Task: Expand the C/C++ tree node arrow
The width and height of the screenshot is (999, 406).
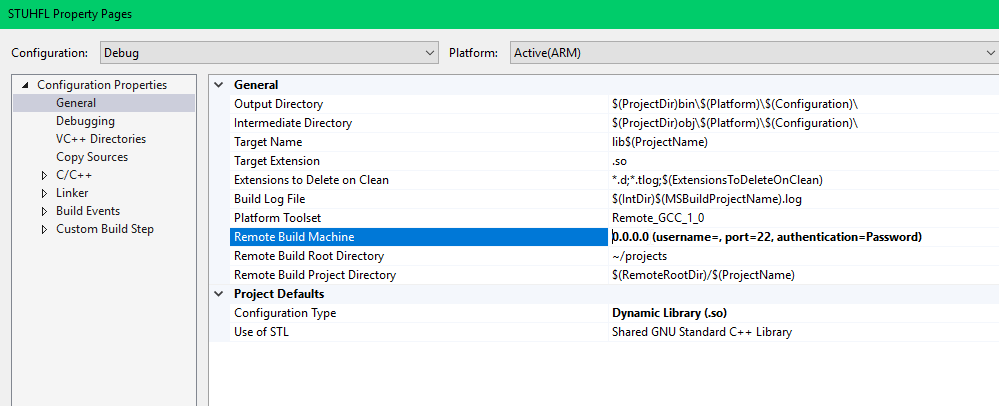Action: click(x=44, y=175)
